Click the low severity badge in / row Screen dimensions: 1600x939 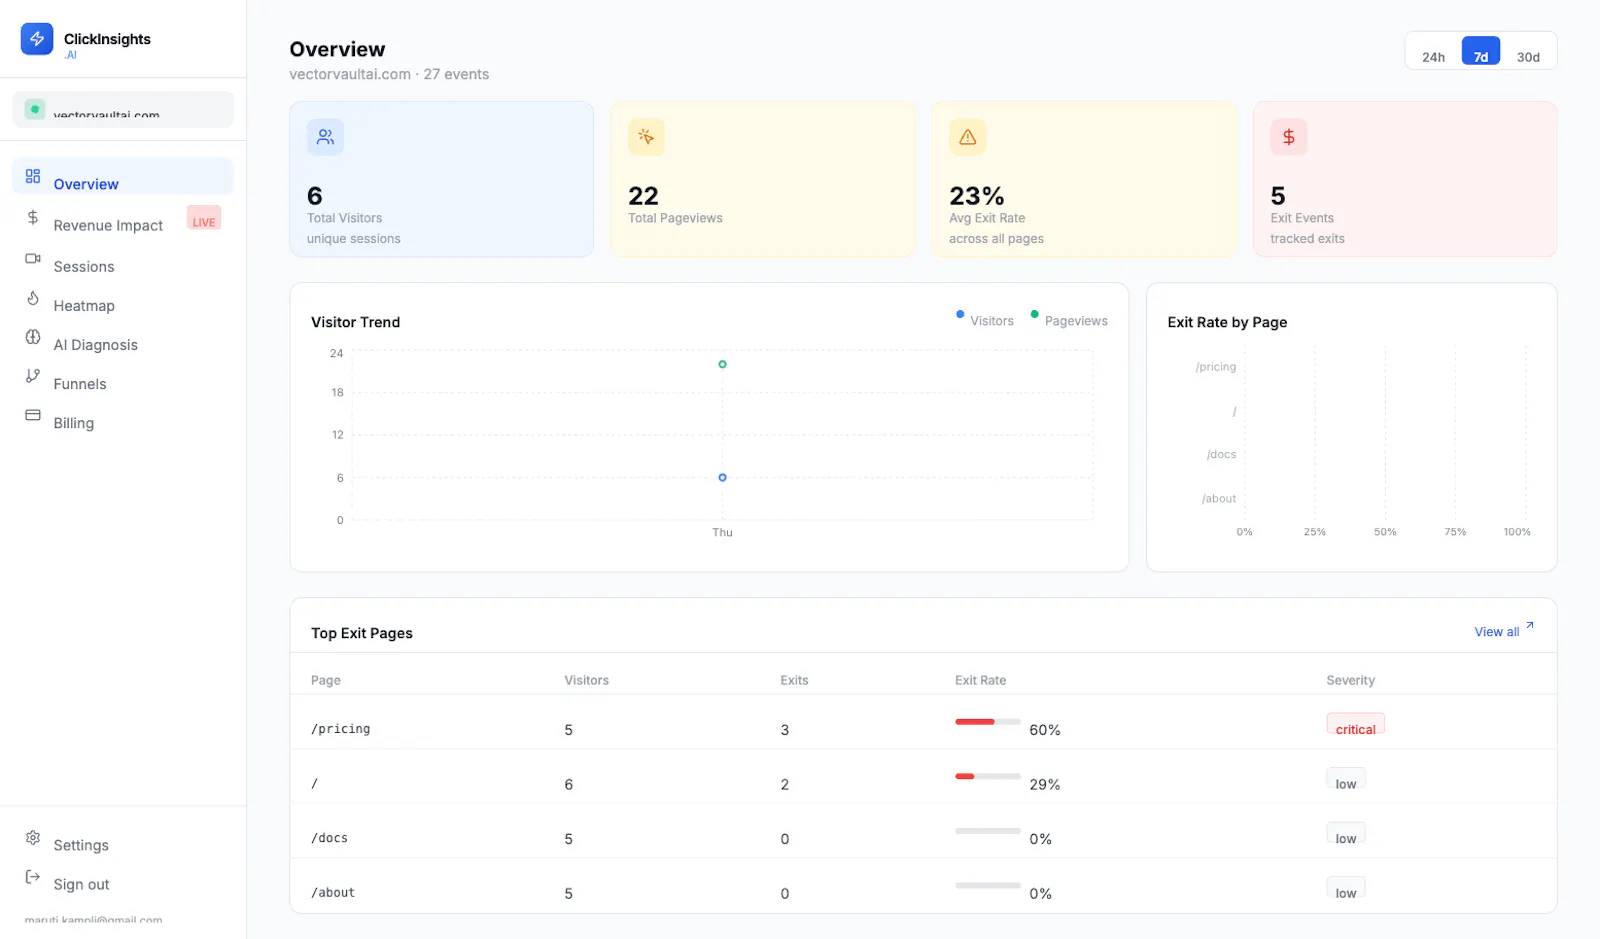pyautogui.click(x=1346, y=780)
